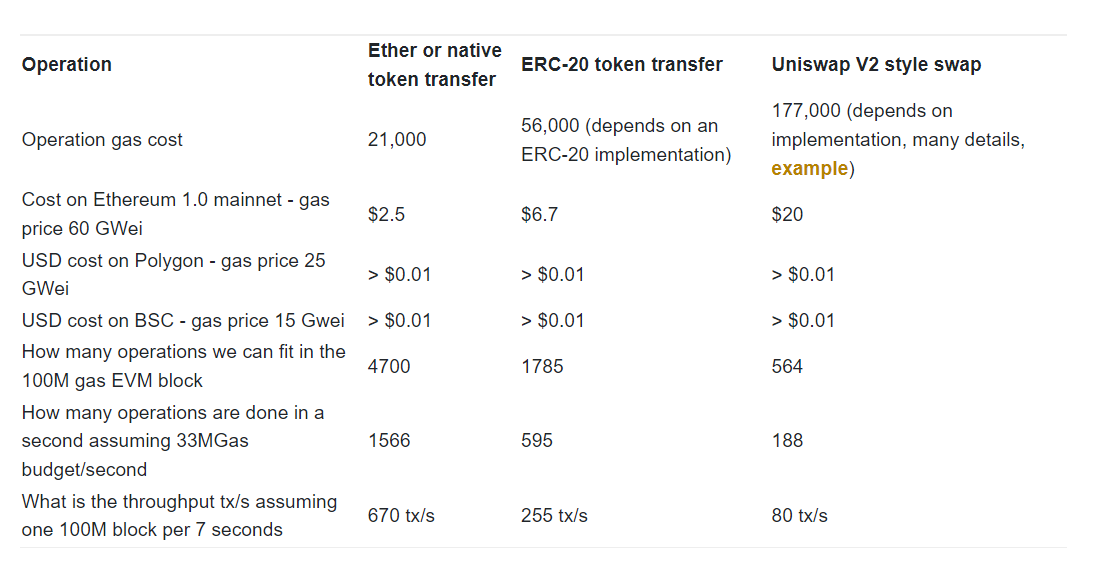The width and height of the screenshot is (1093, 567).
Task: Select the $2.5 Ethereum mainnet cost cell
Action: (x=386, y=214)
